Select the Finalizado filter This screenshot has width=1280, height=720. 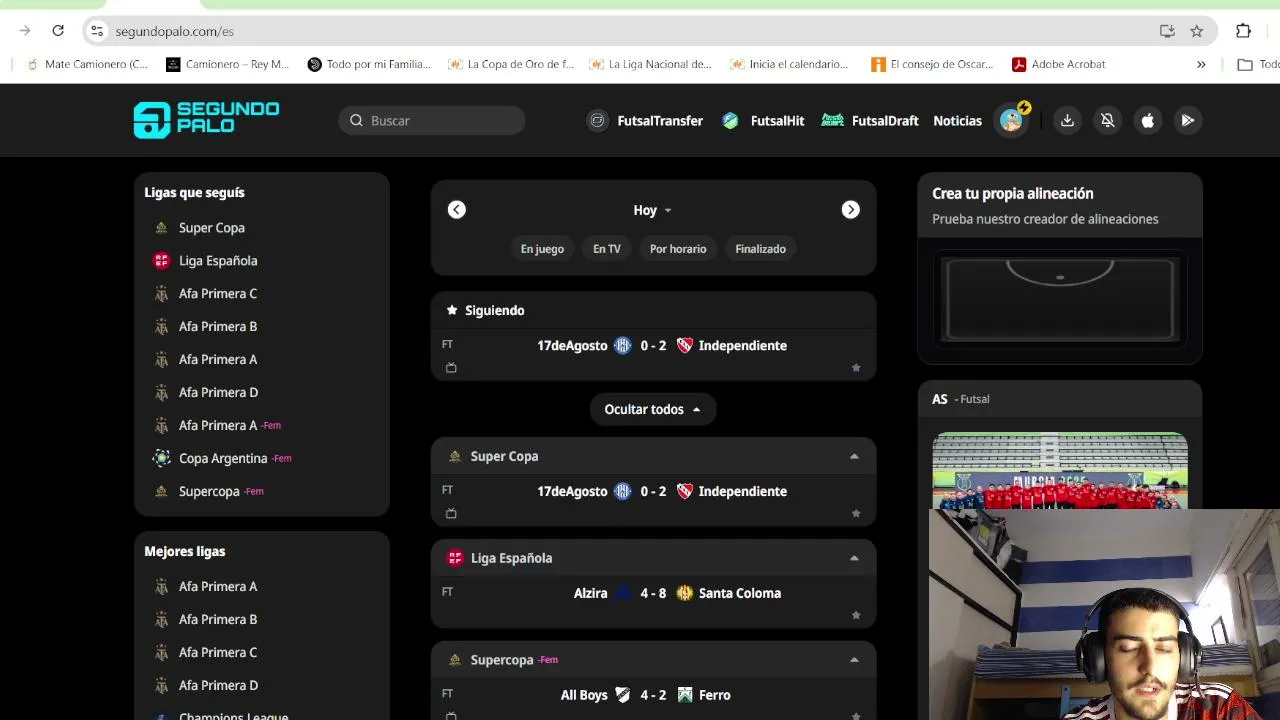[760, 249]
